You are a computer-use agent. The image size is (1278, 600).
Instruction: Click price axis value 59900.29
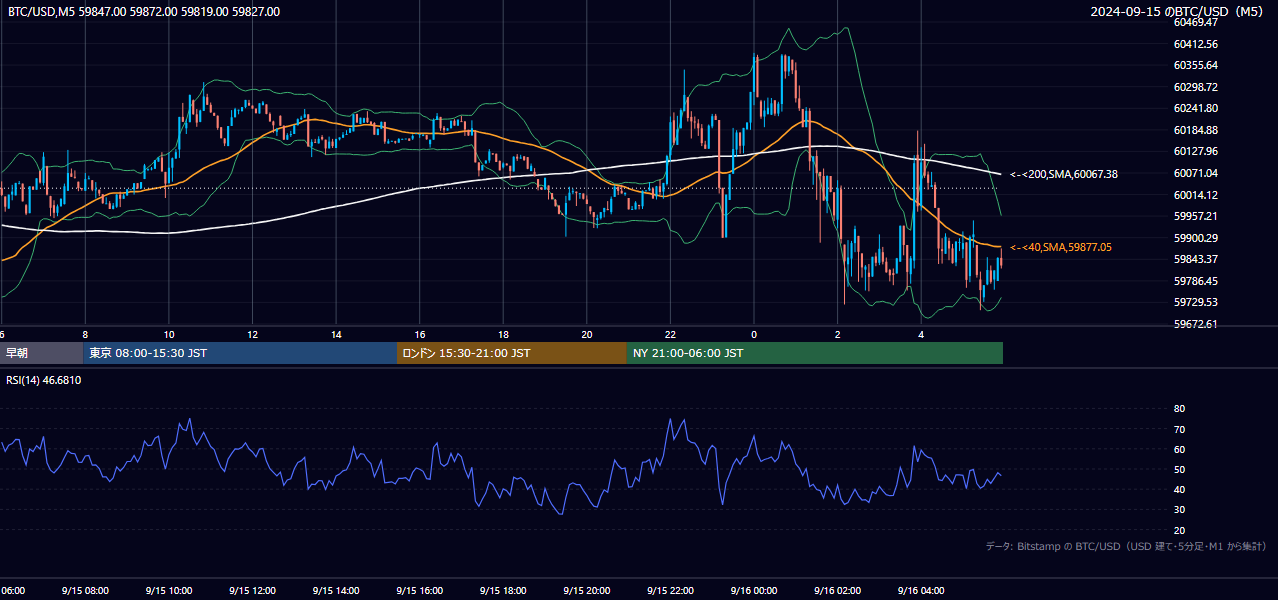[x=1196, y=238]
